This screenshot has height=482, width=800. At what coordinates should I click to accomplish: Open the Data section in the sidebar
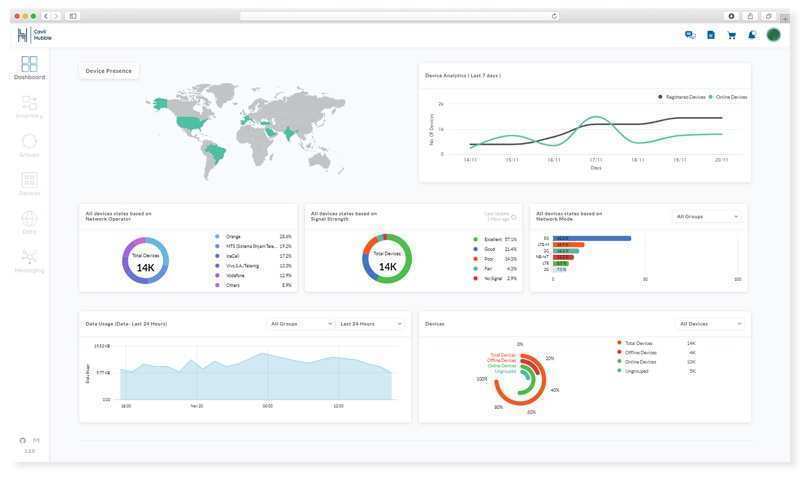pos(29,222)
